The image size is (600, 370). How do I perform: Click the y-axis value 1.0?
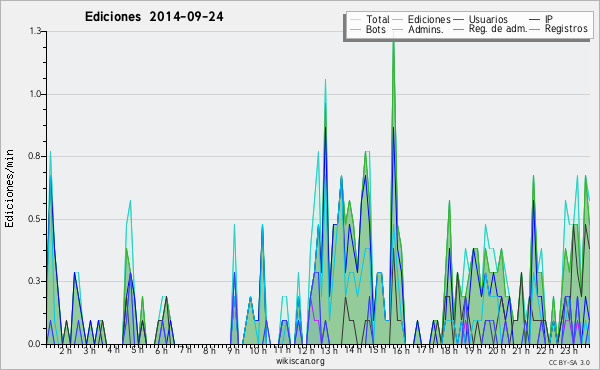pos(35,94)
